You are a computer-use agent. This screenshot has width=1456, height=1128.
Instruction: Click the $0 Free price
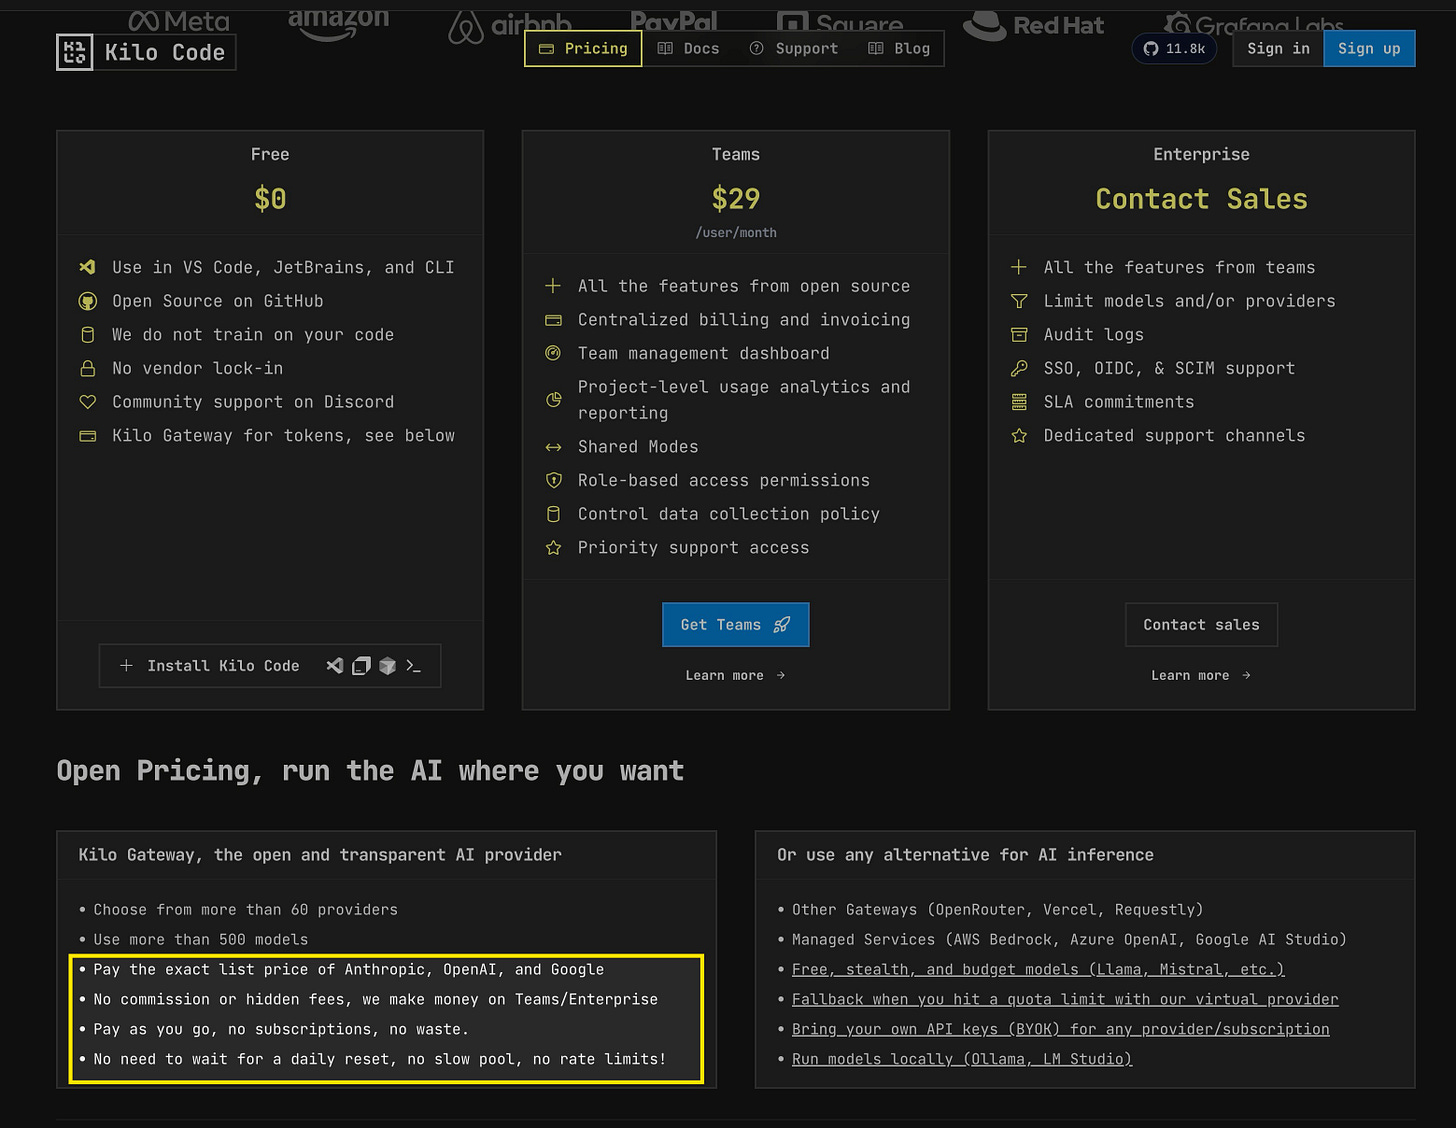point(270,198)
